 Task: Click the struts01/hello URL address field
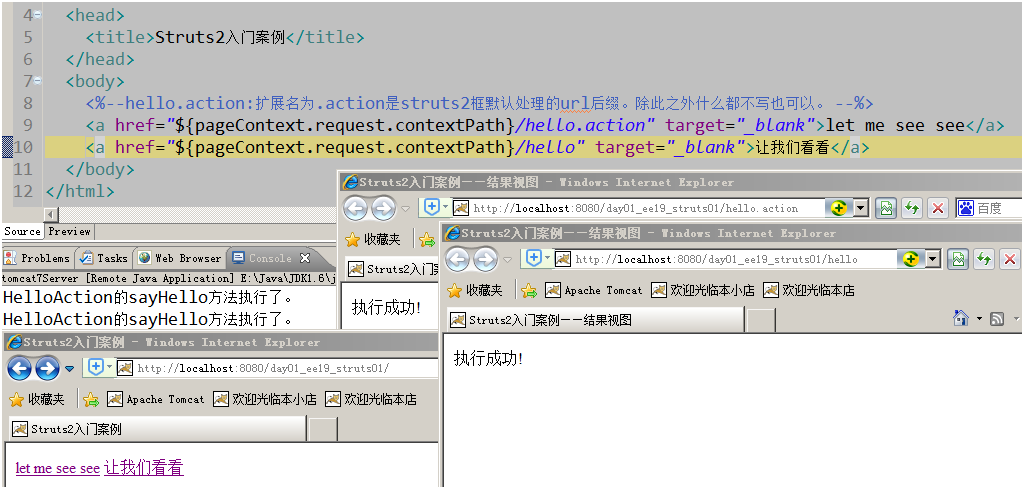pyautogui.click(x=727, y=259)
